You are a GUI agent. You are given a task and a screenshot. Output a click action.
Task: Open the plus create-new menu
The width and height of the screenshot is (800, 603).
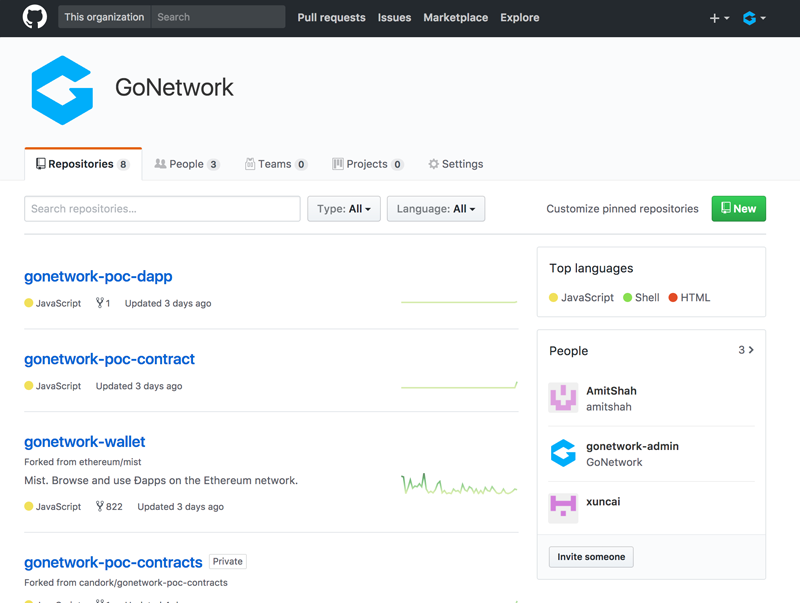point(719,18)
